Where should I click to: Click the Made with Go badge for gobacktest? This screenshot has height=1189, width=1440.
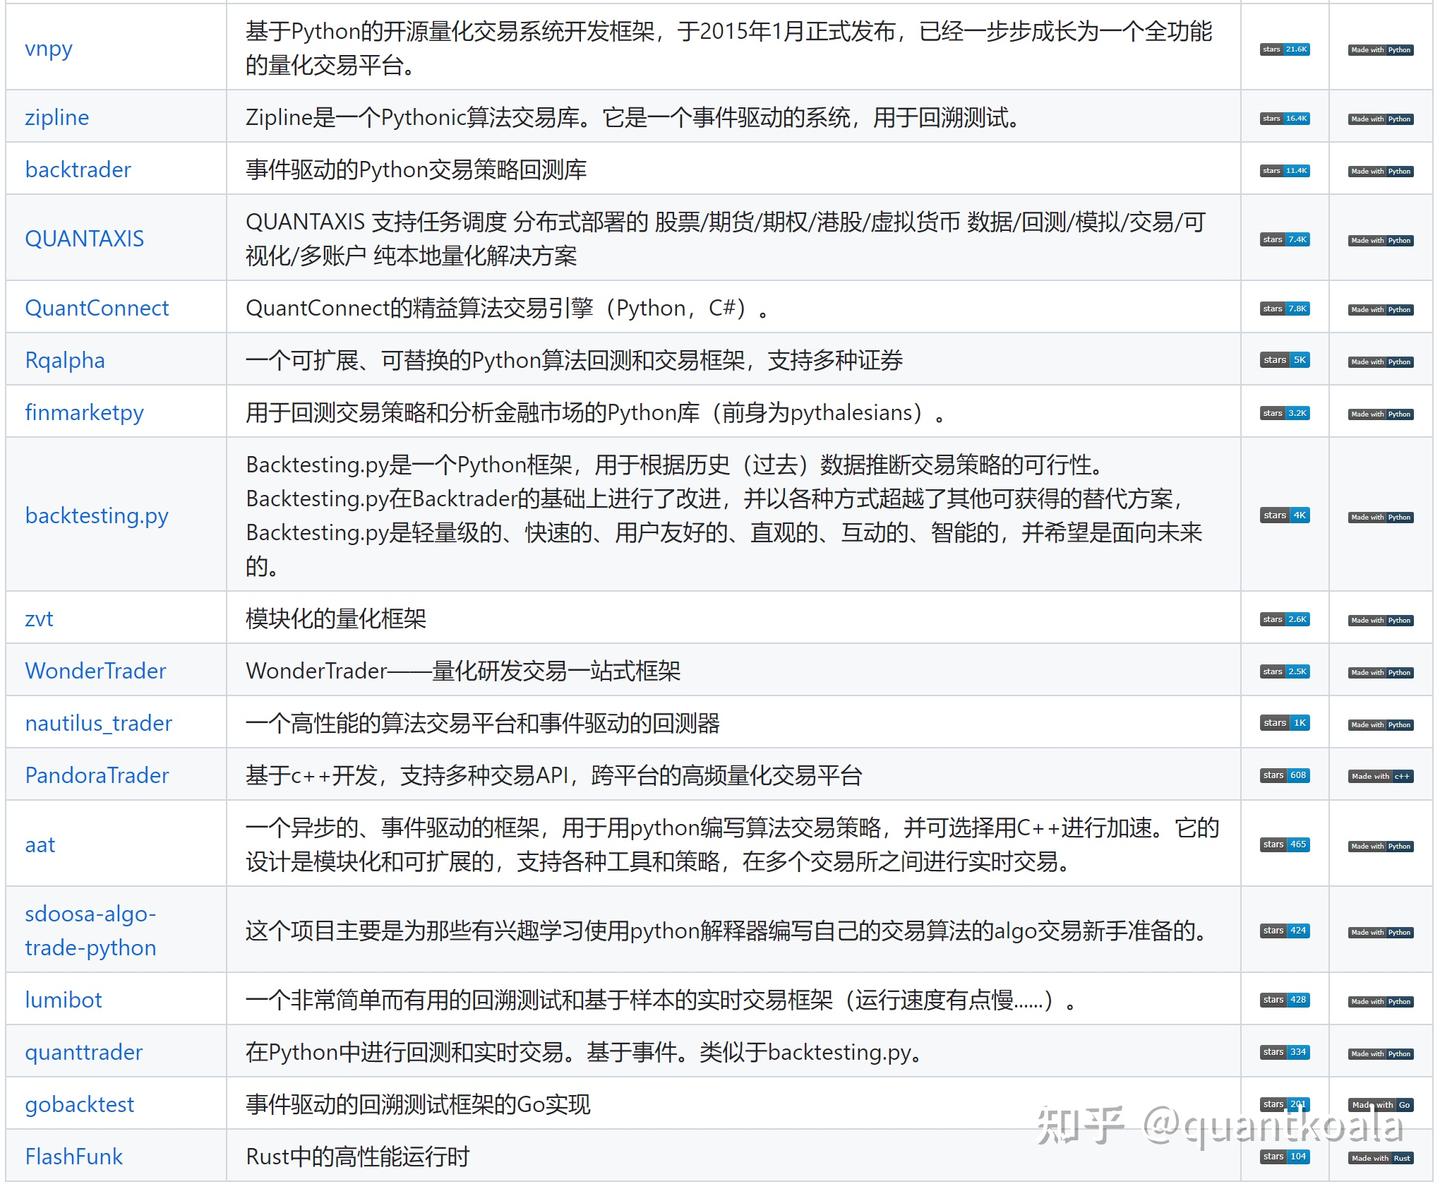[x=1379, y=1104]
